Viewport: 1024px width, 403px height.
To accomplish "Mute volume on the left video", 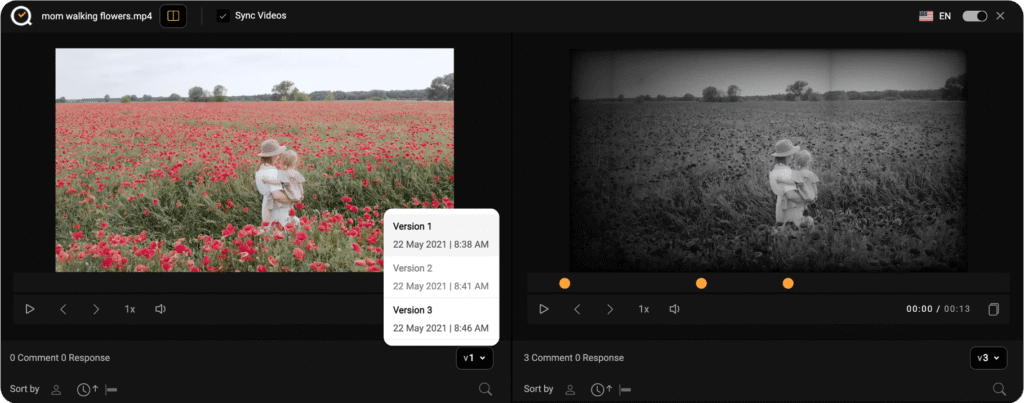I will (161, 309).
